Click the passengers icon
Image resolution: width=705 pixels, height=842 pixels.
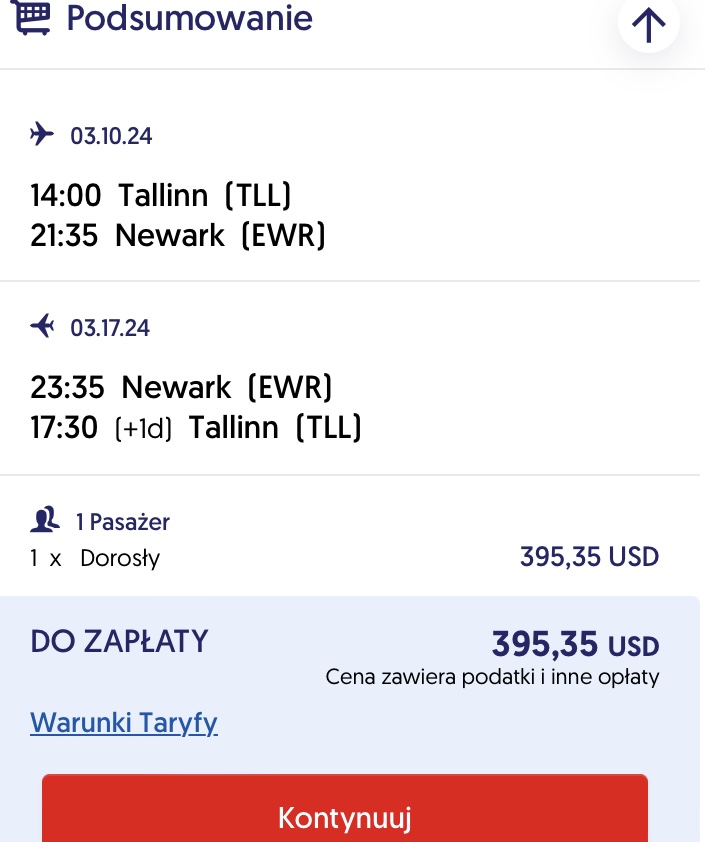pyautogui.click(x=45, y=519)
